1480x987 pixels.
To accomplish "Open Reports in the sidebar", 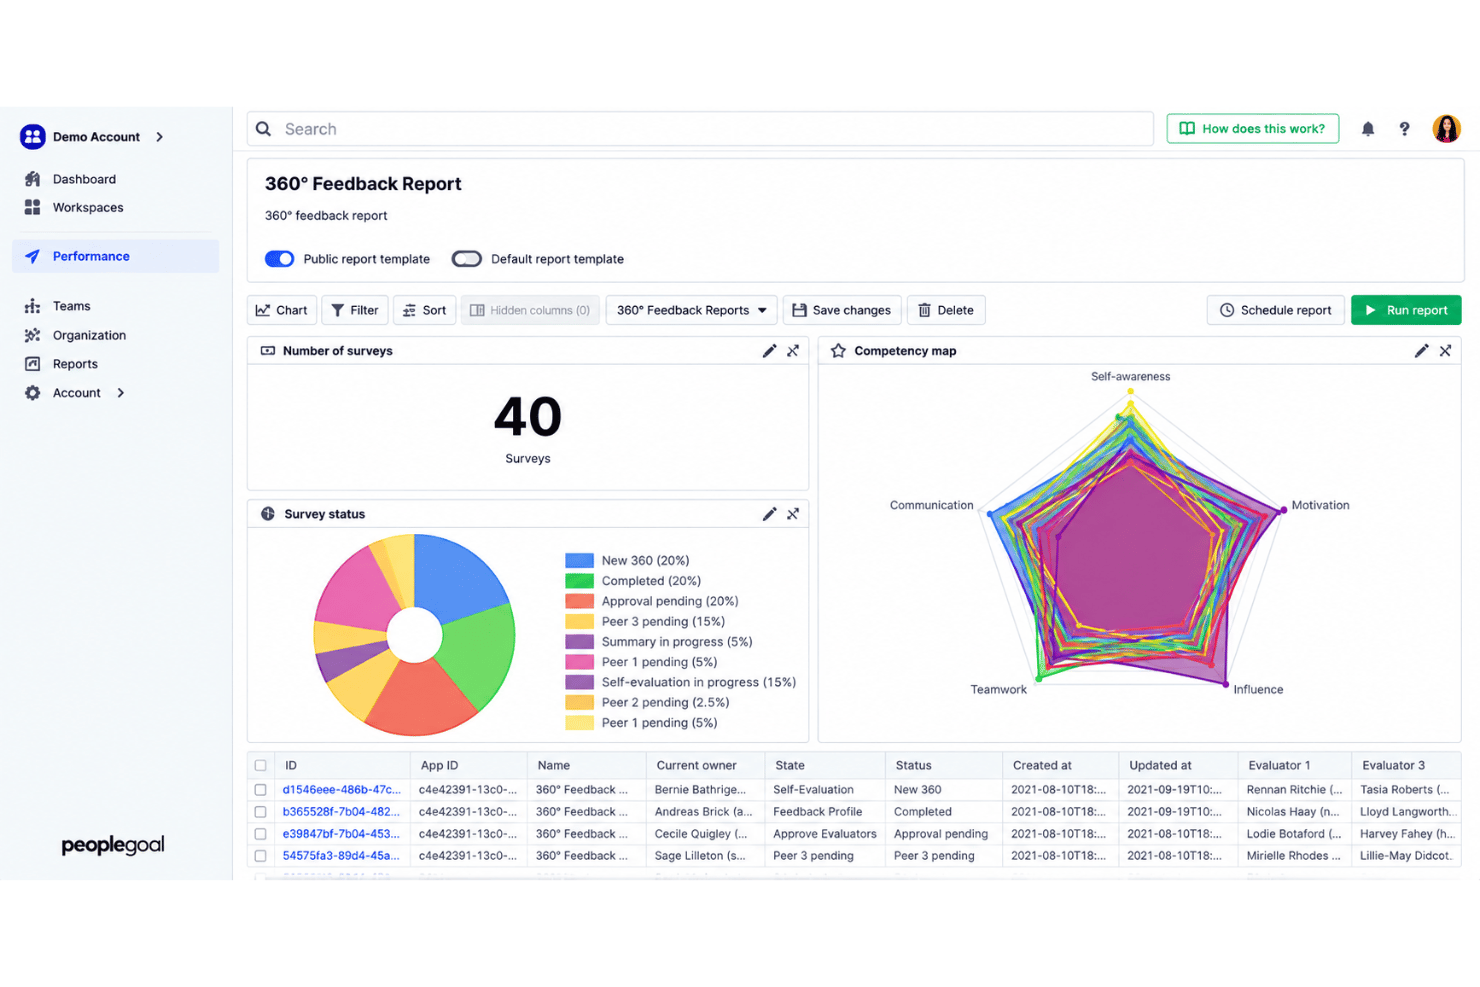I will pyautogui.click(x=75, y=364).
